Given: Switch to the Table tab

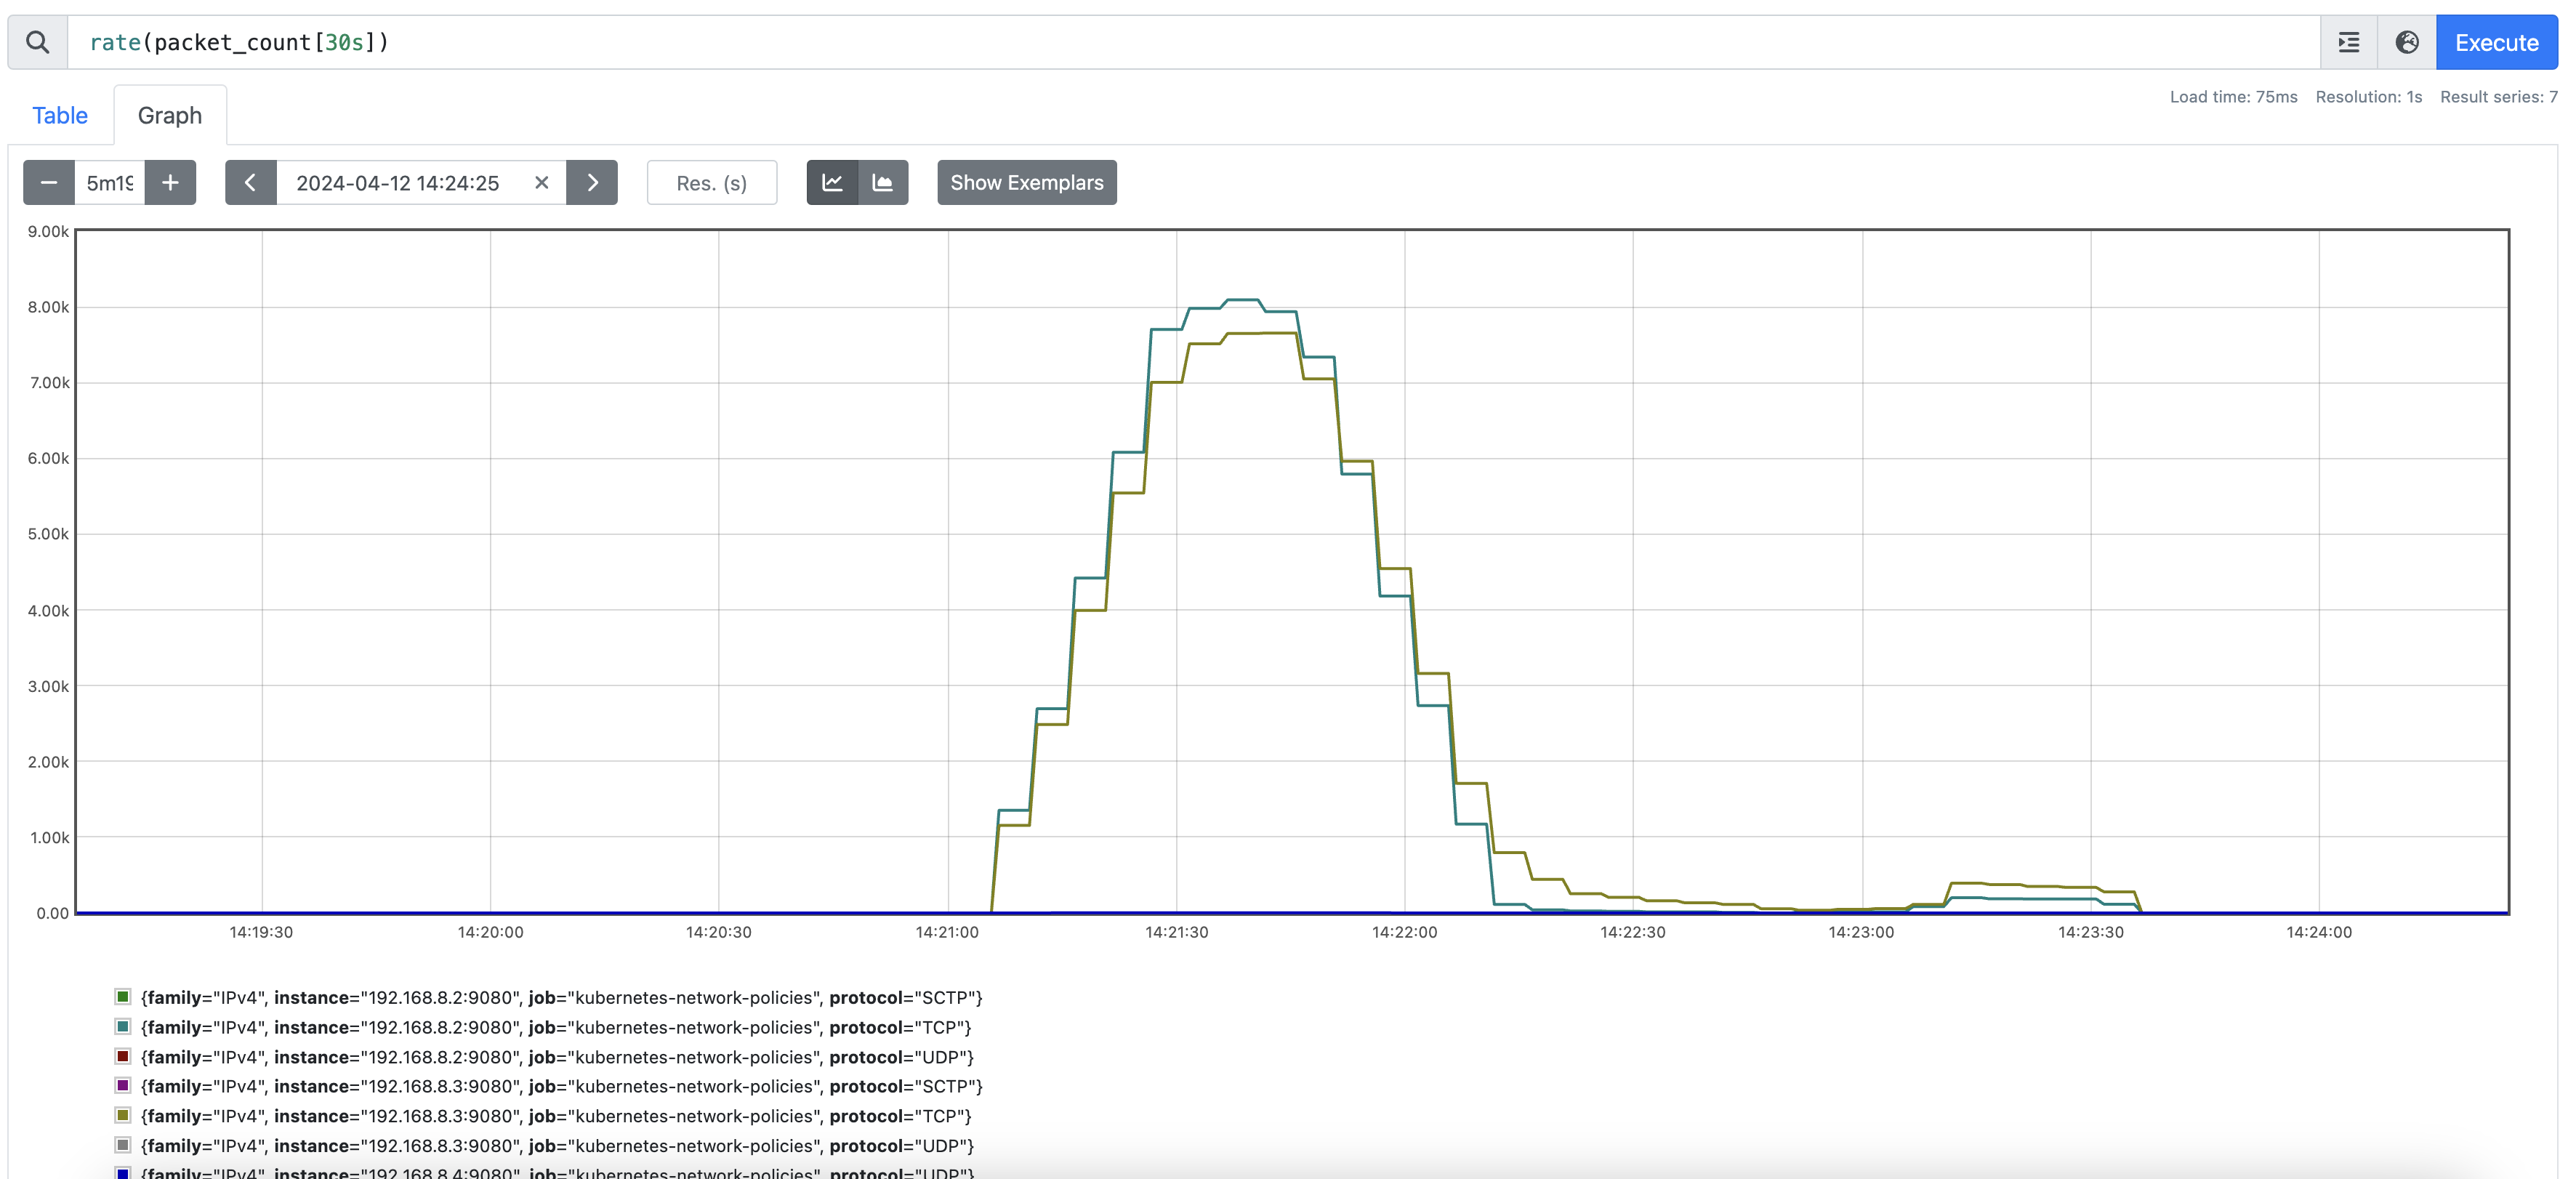Looking at the screenshot, I should coord(60,115).
